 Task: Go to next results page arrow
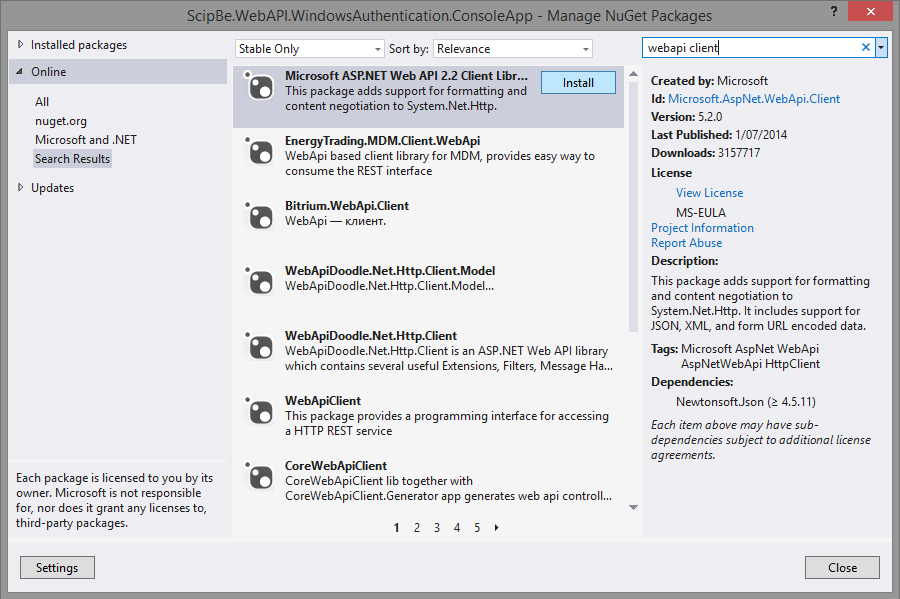click(496, 527)
